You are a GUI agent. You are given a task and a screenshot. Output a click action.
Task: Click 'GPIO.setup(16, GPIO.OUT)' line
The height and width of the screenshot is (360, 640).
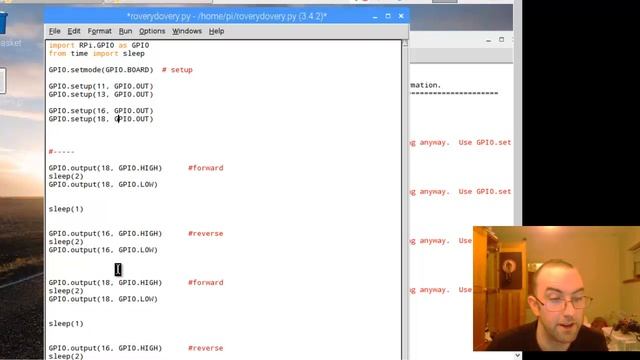pos(101,111)
